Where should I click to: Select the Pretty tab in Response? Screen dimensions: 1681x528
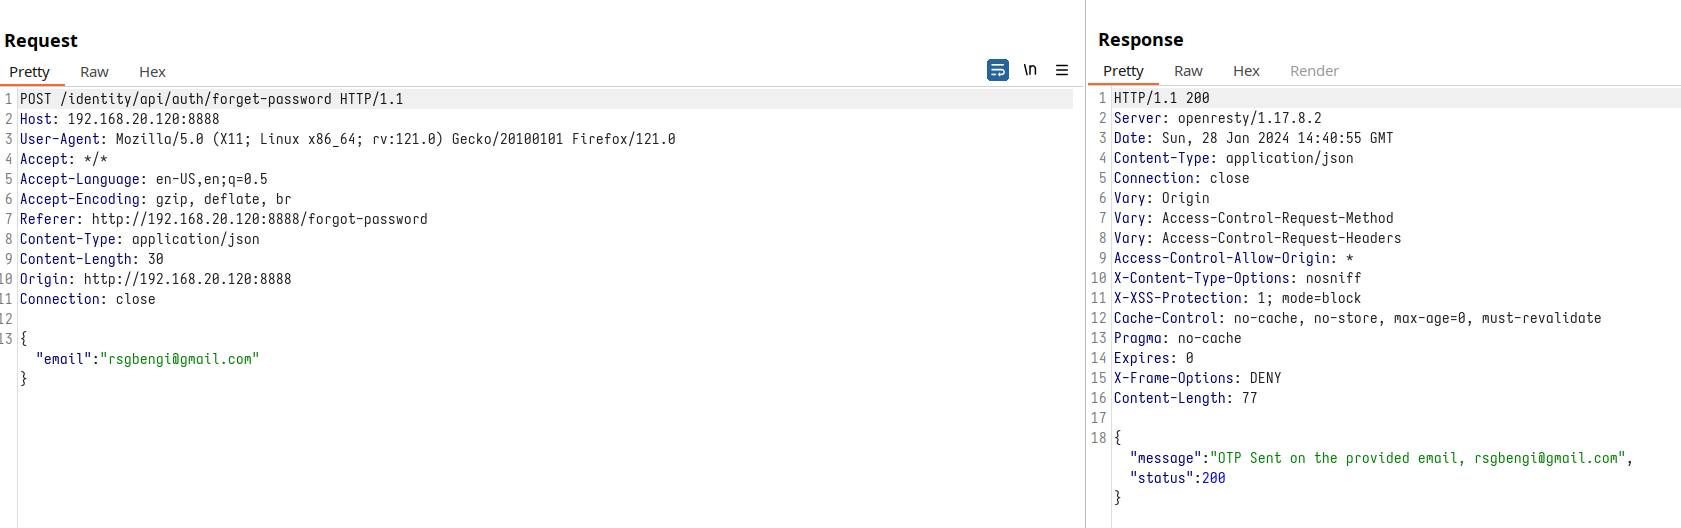[x=1123, y=71]
